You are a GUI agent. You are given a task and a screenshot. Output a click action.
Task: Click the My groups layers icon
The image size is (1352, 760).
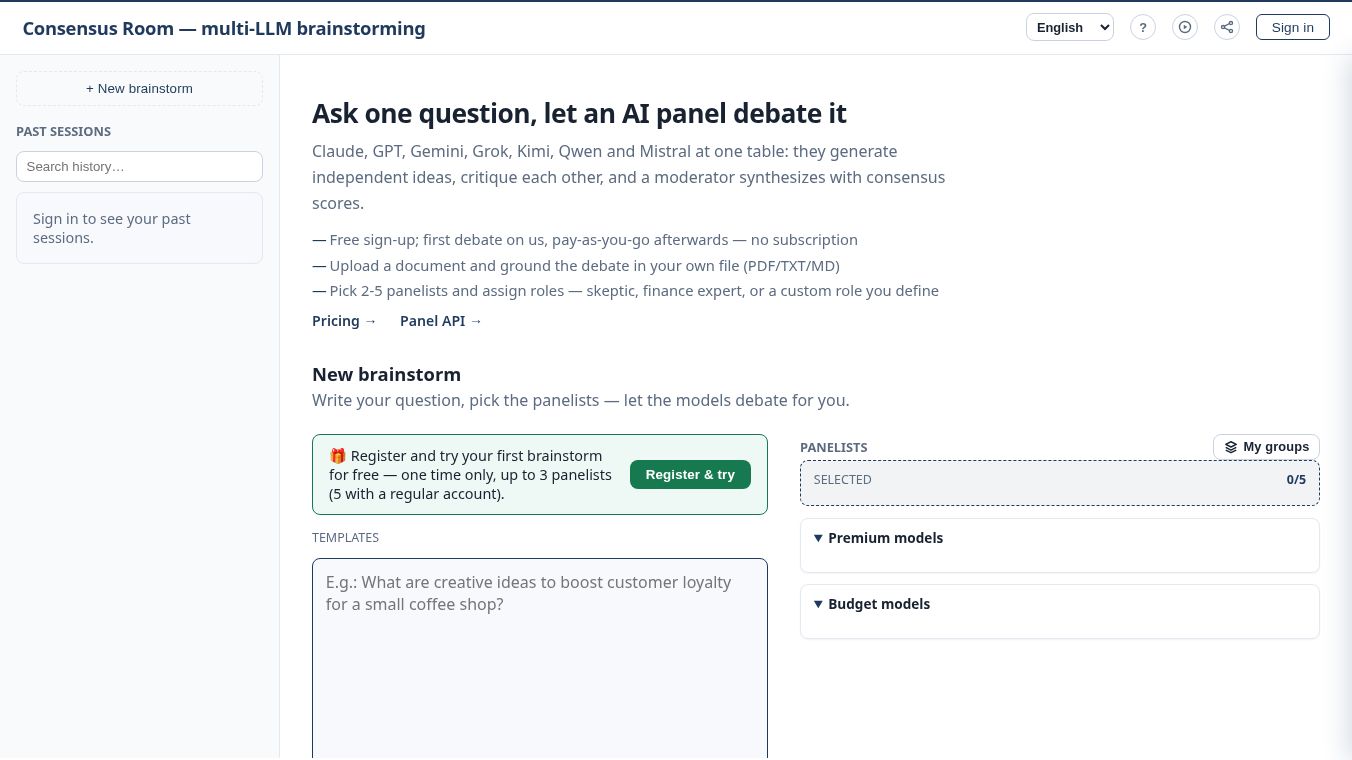click(1231, 447)
